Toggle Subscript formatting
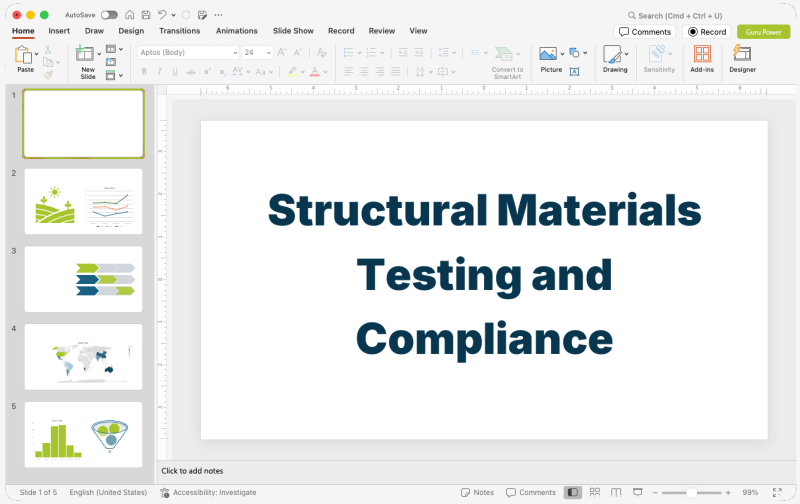 click(222, 72)
